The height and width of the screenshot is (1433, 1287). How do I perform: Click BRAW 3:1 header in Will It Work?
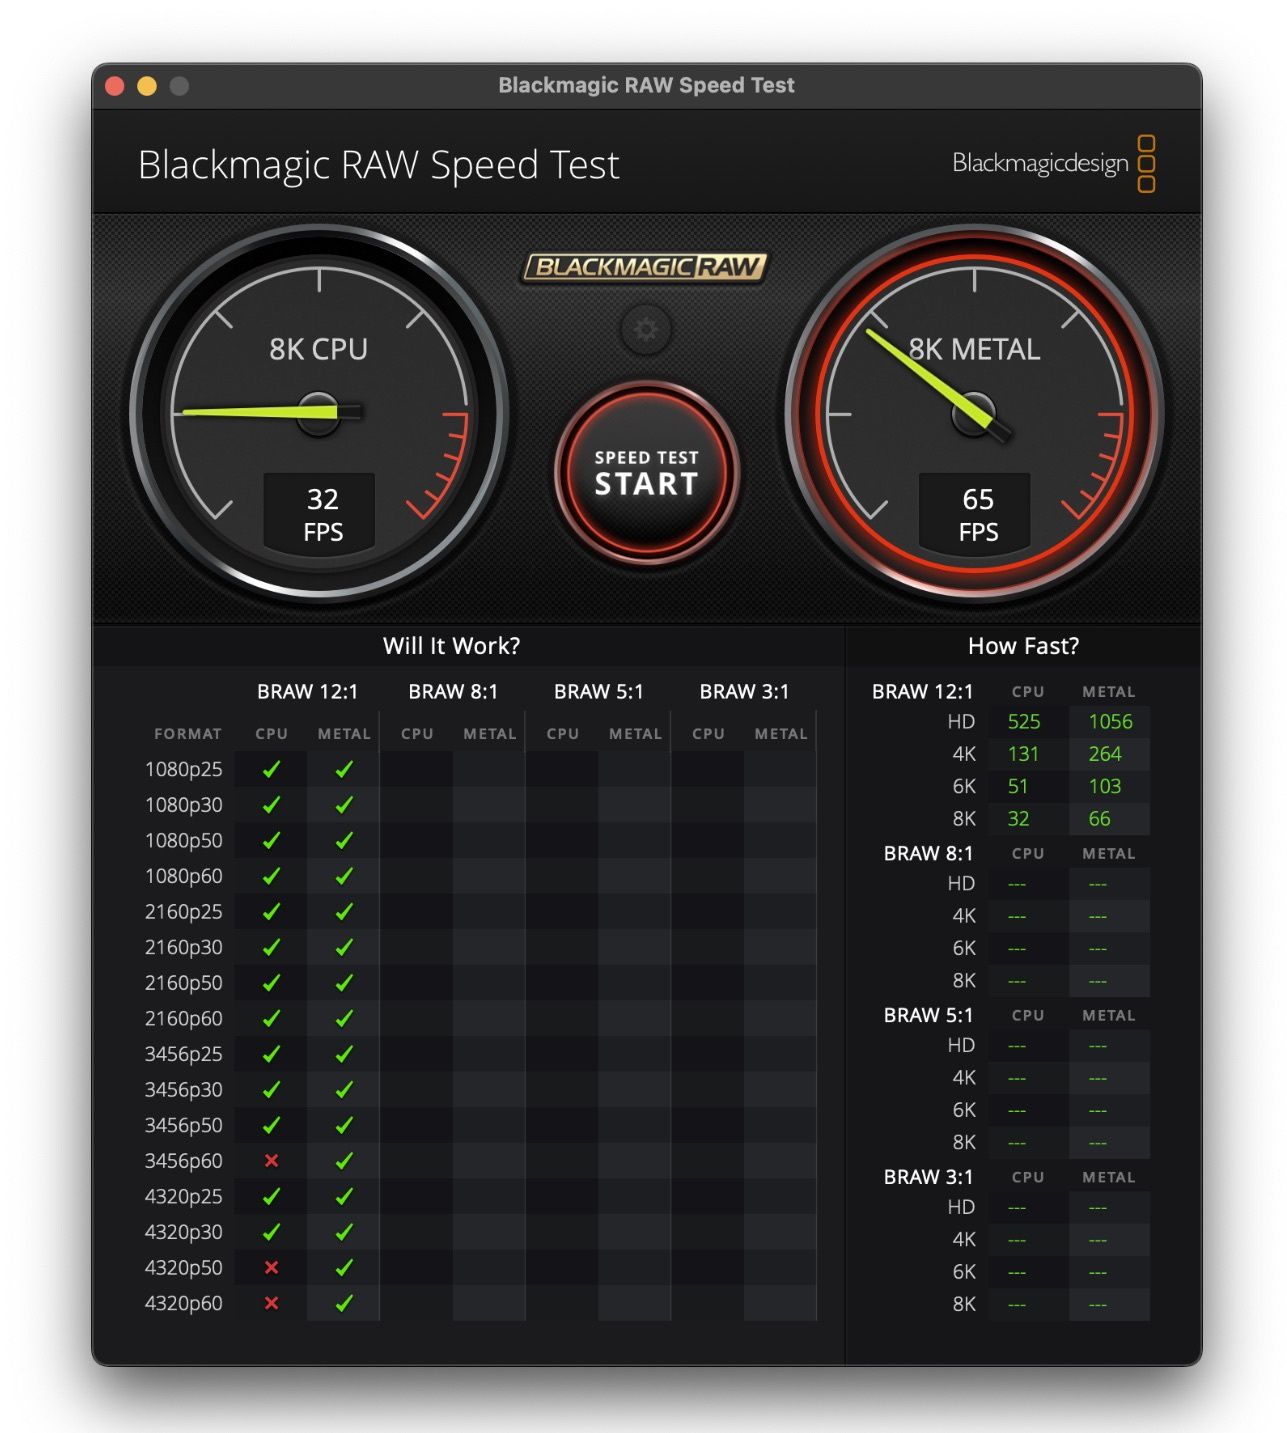(x=744, y=692)
